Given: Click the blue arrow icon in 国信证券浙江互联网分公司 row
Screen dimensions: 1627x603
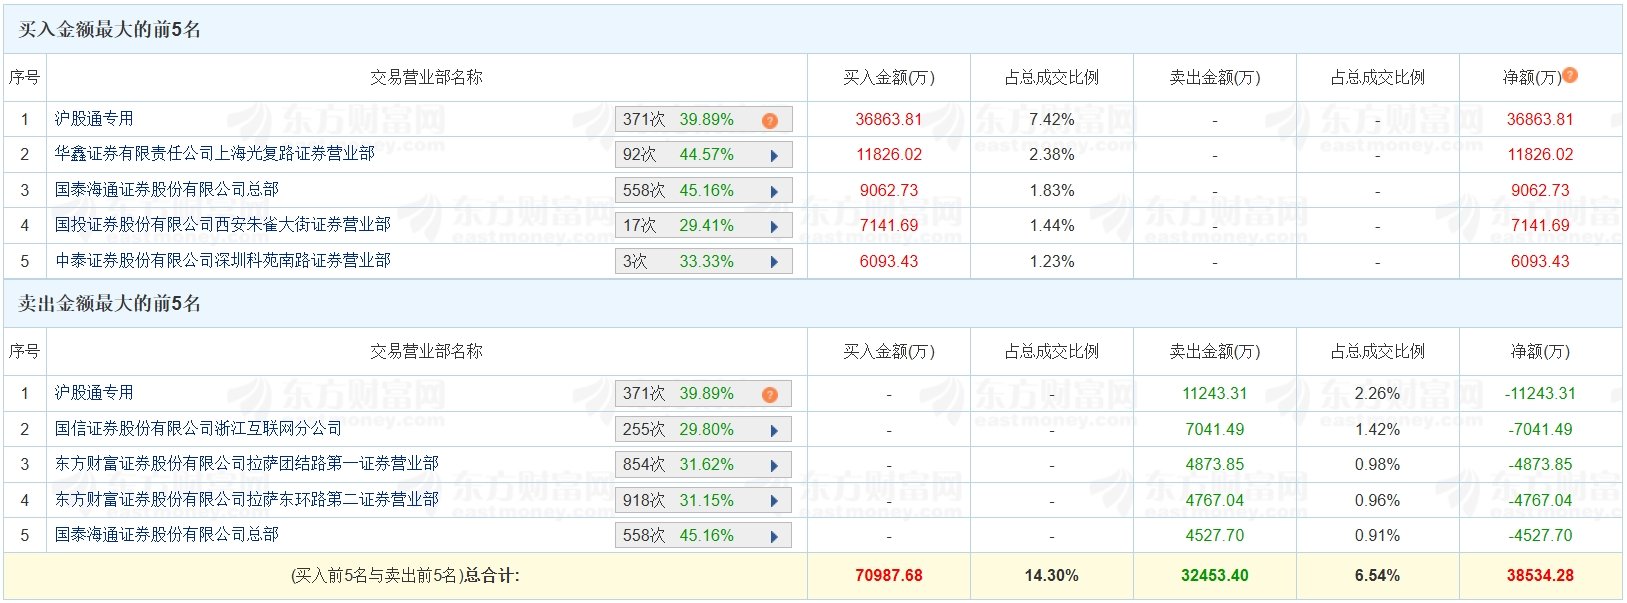Looking at the screenshot, I should (774, 430).
